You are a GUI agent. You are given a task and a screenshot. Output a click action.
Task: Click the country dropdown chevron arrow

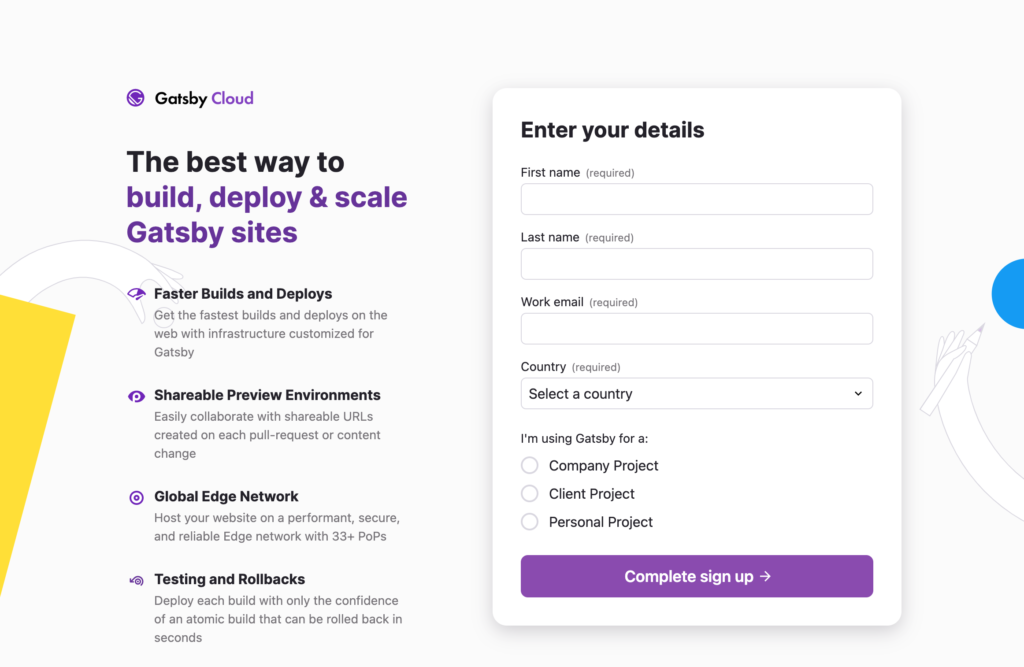coord(858,394)
